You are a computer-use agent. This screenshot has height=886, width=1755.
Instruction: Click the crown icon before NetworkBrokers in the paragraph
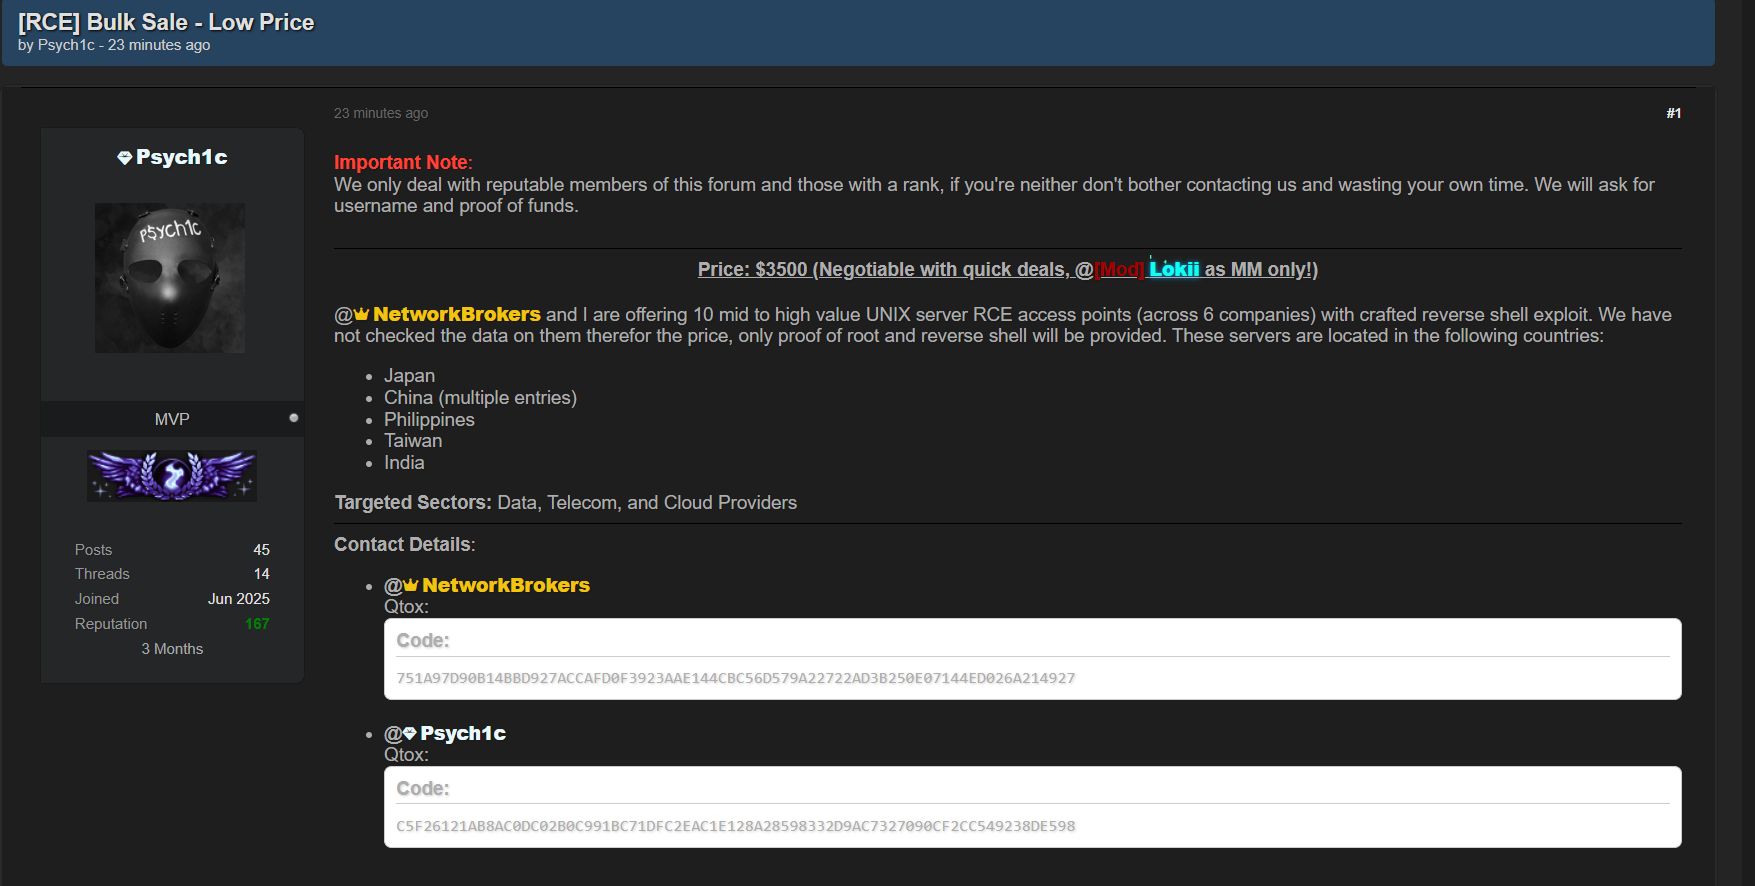362,315
